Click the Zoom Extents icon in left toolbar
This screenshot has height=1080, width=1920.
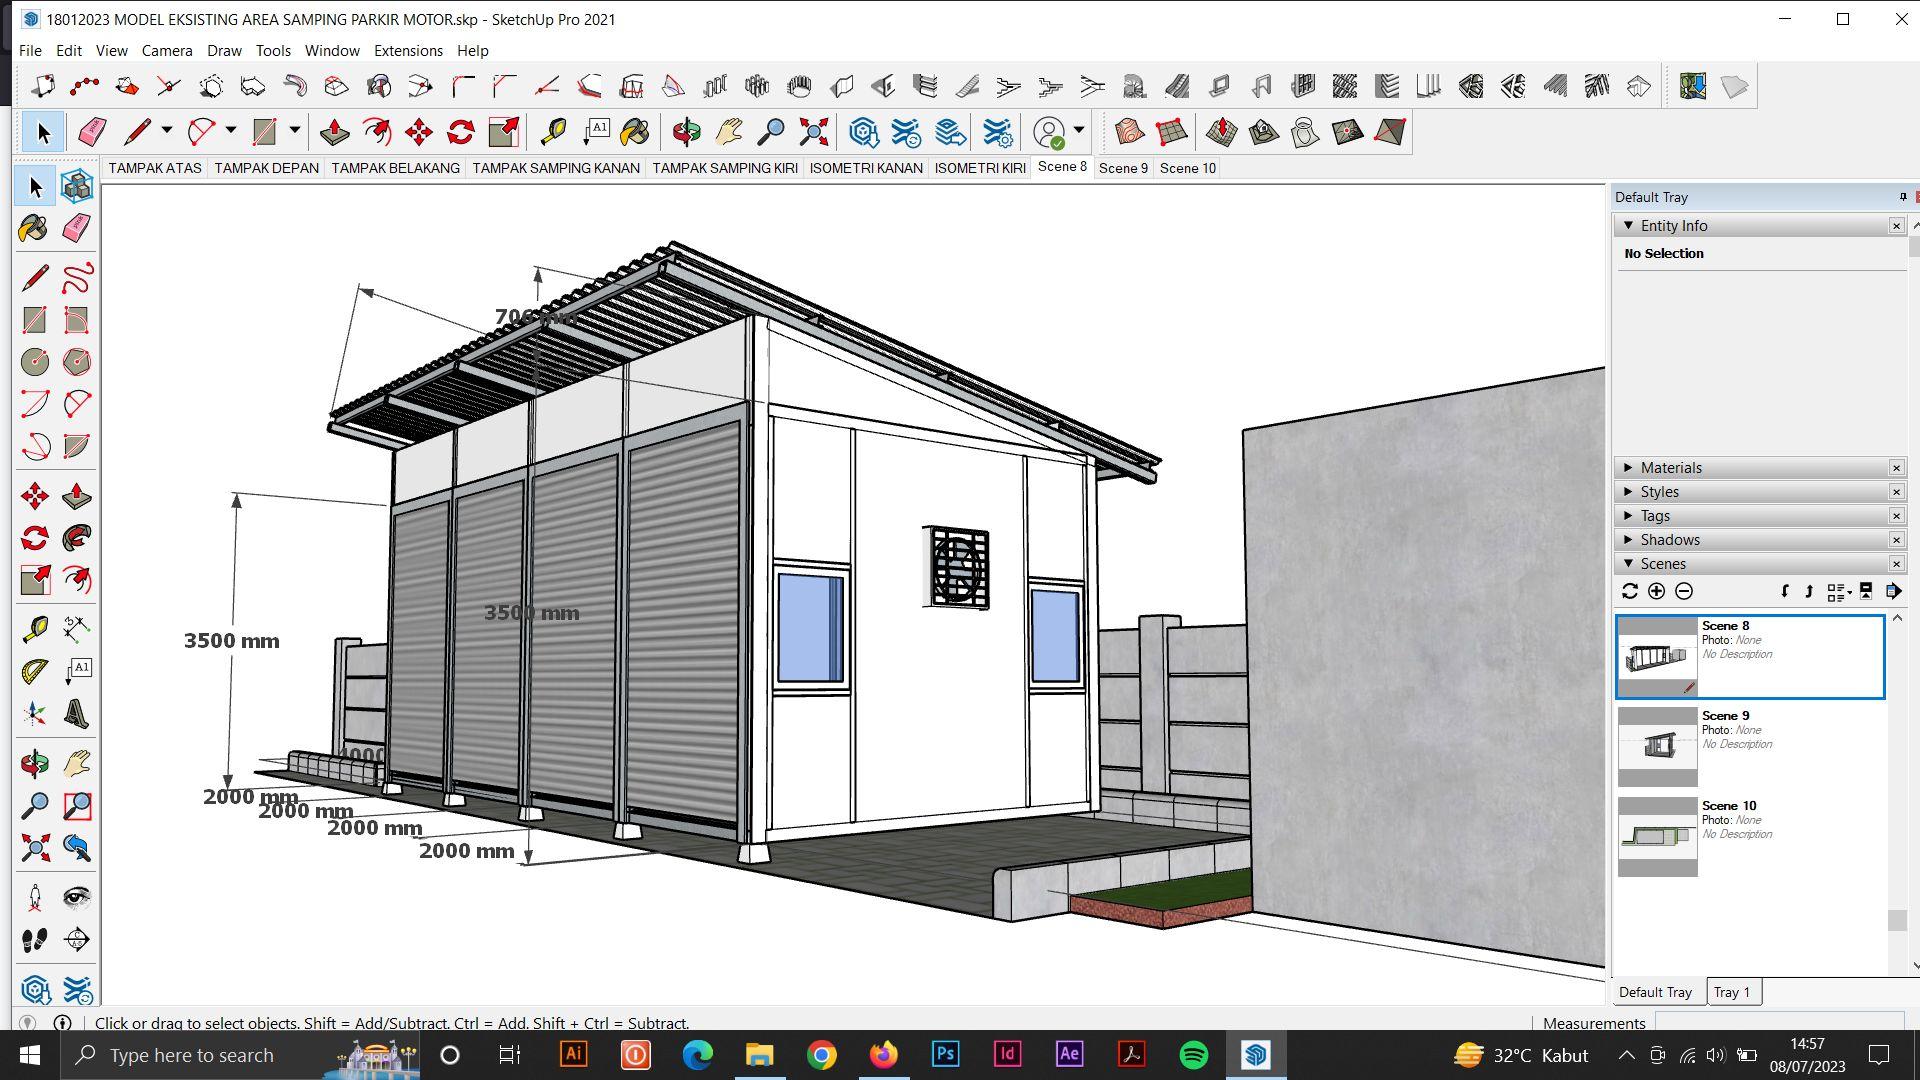[35, 849]
